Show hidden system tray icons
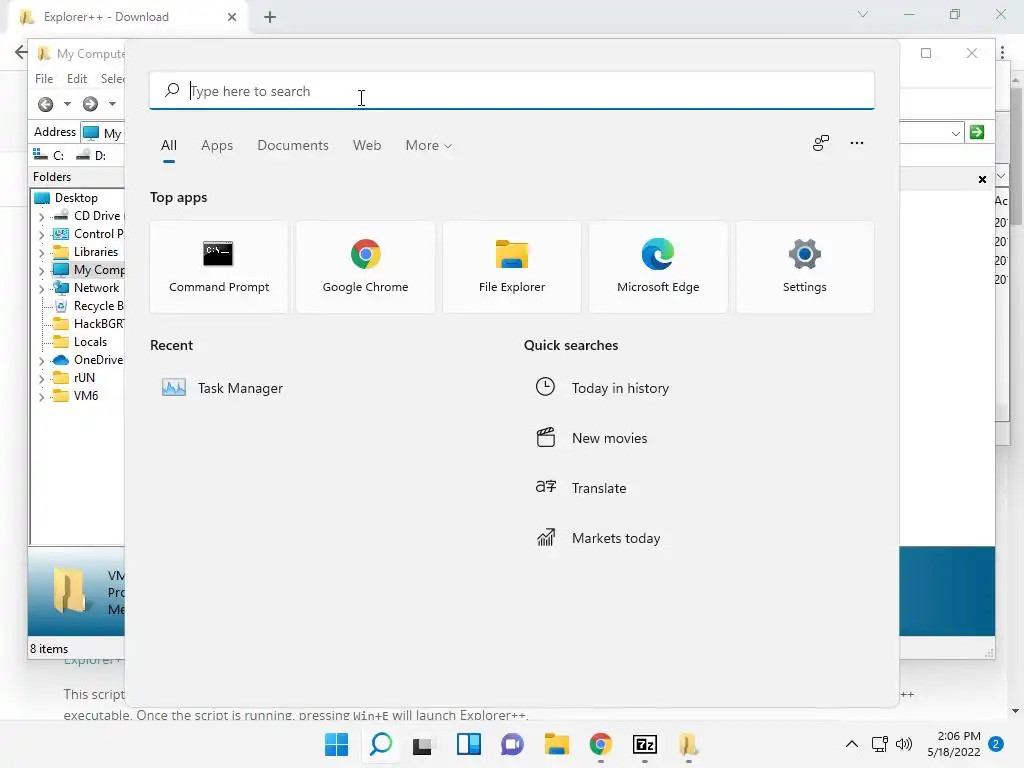Screen dimensions: 1024x768 pyautogui.click(x=852, y=744)
